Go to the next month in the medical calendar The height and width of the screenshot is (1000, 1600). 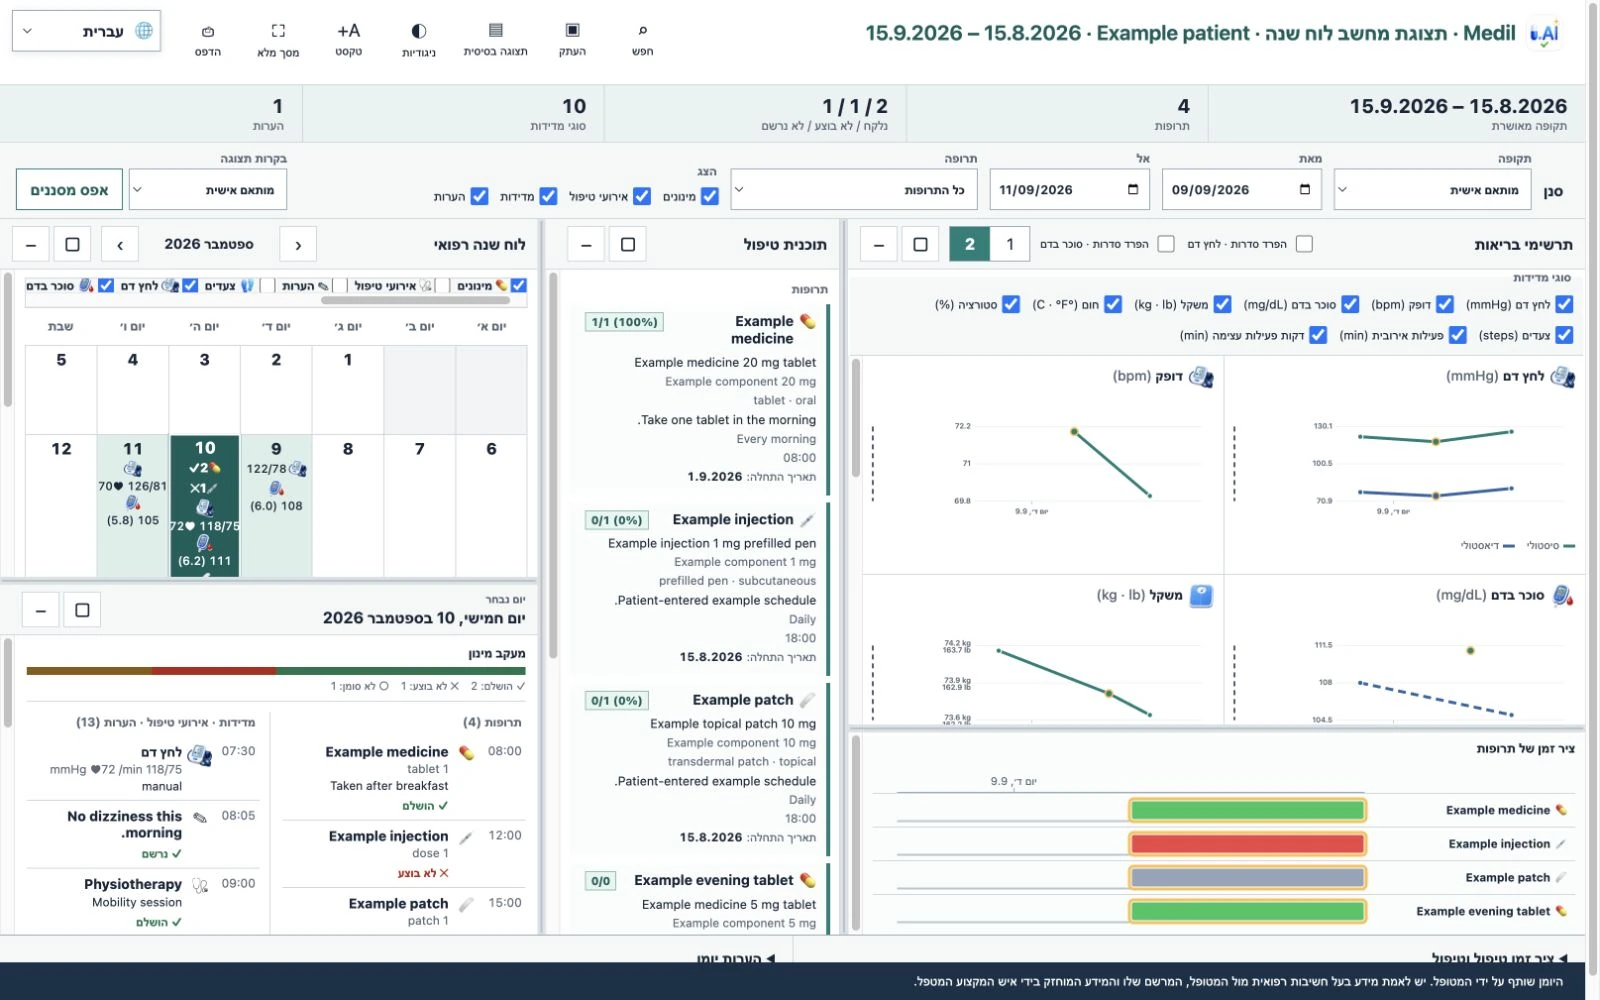[x=120, y=244]
